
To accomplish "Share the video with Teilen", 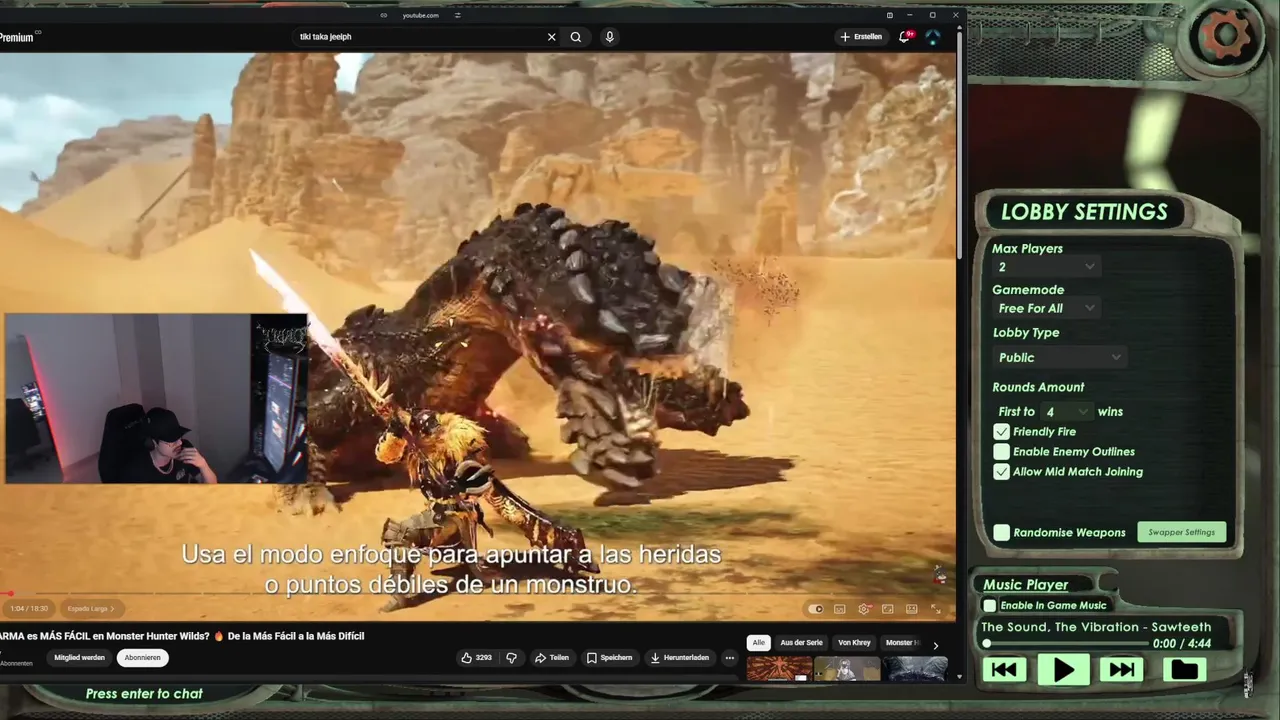I will (551, 658).
